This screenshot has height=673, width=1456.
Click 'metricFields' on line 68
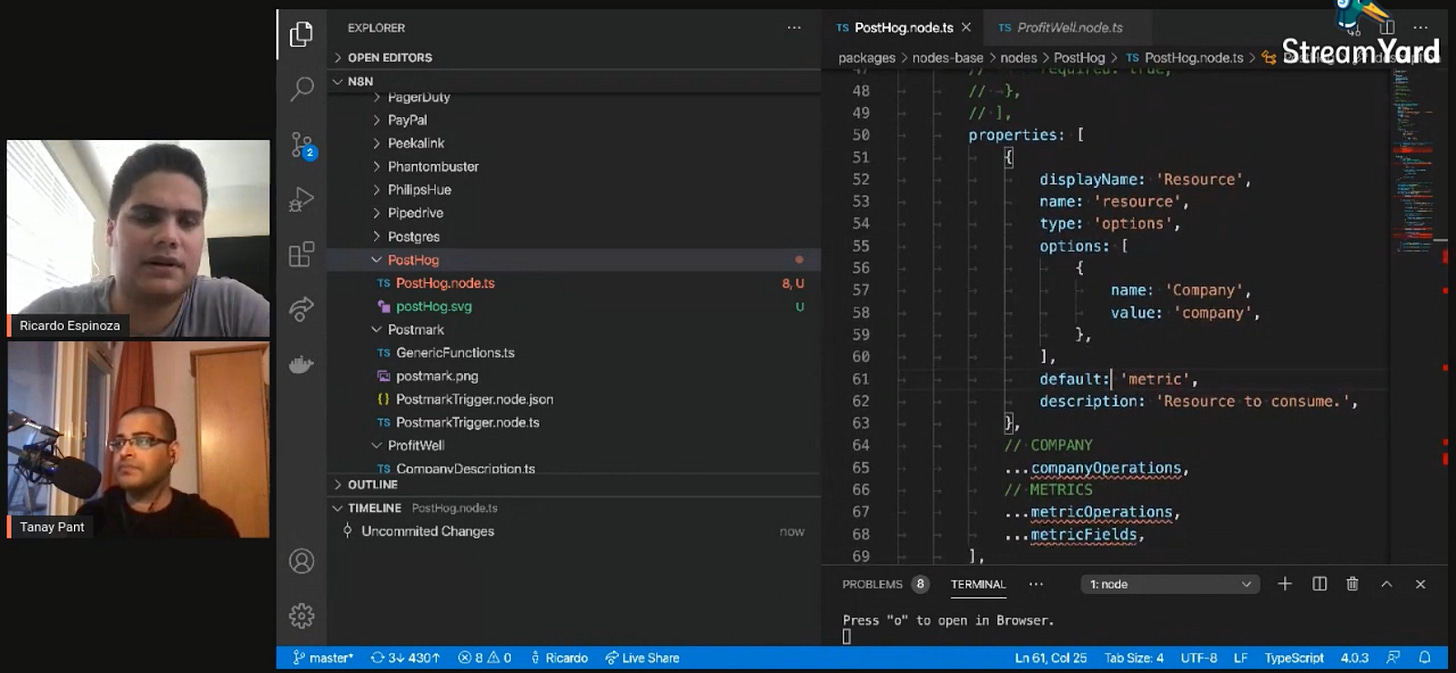click(1084, 535)
